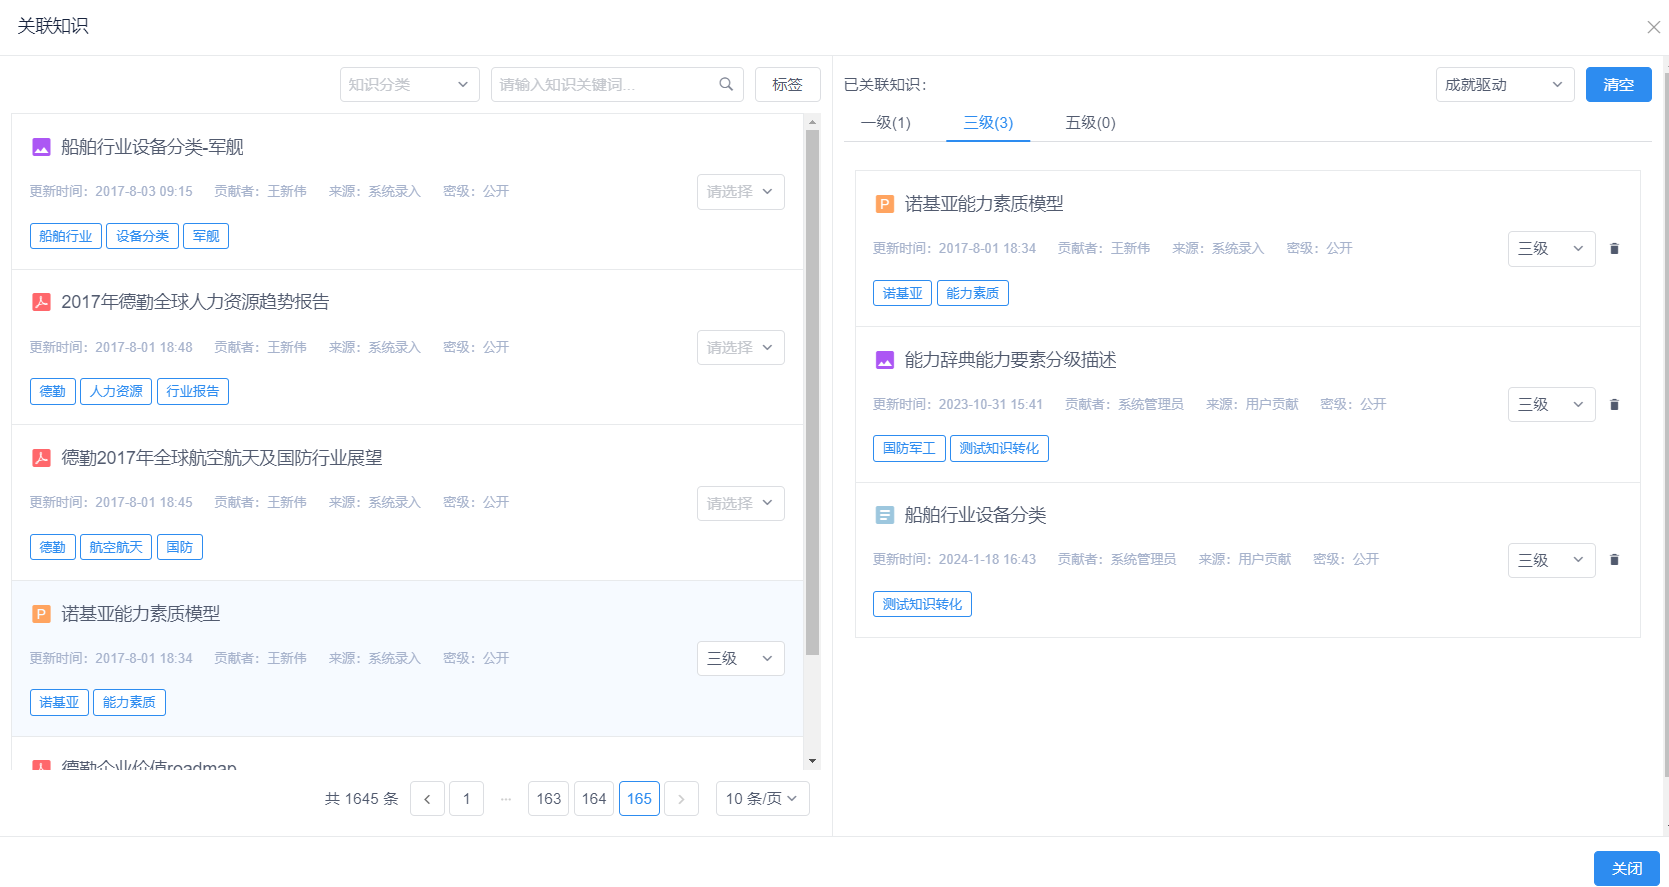1669x887 pixels.
Task: Open the 知识分类 dropdown
Action: pyautogui.click(x=409, y=85)
